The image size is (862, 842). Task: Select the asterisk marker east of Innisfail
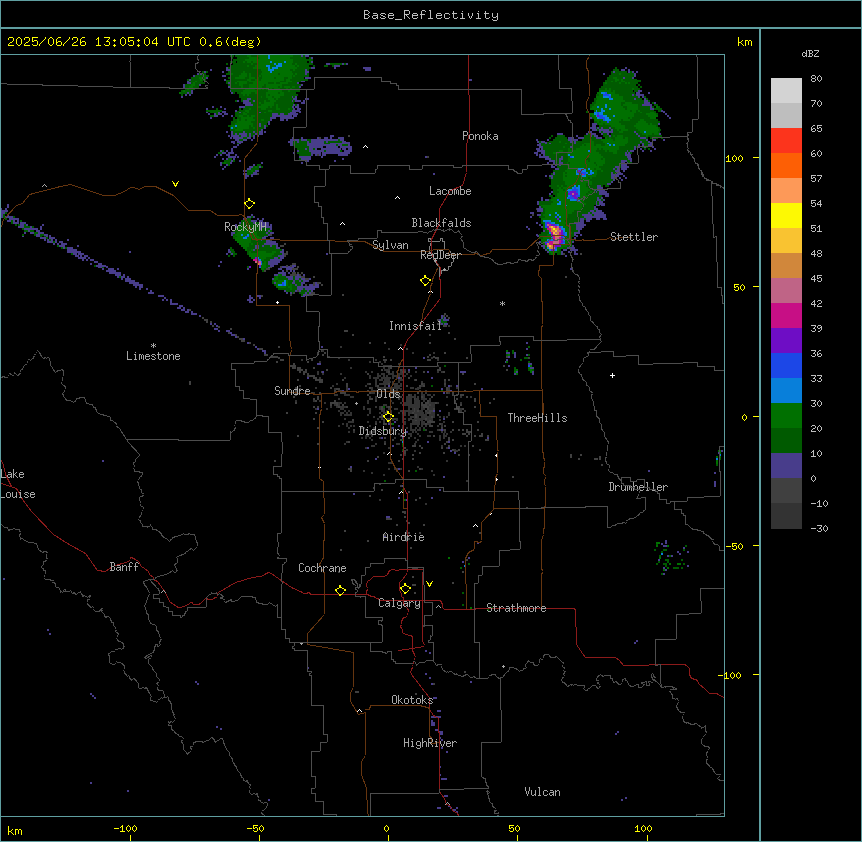tap(502, 303)
